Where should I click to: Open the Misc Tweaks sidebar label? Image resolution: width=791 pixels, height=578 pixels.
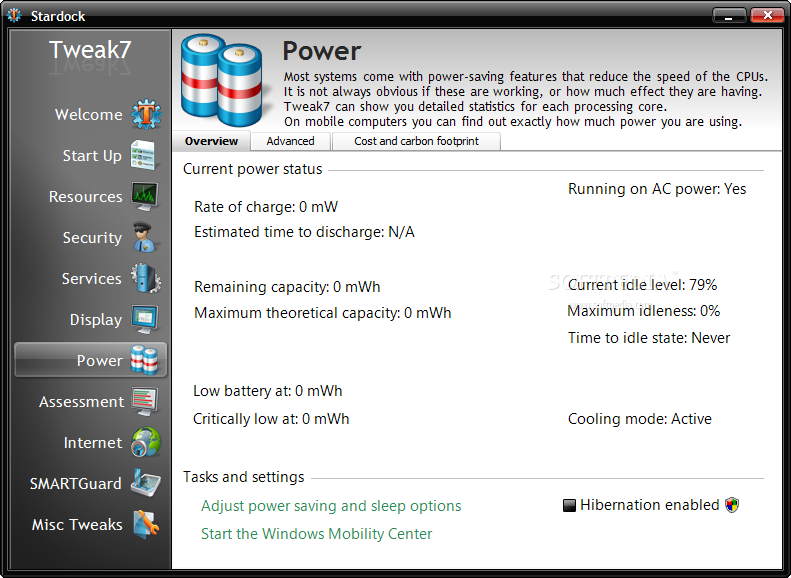pos(77,525)
